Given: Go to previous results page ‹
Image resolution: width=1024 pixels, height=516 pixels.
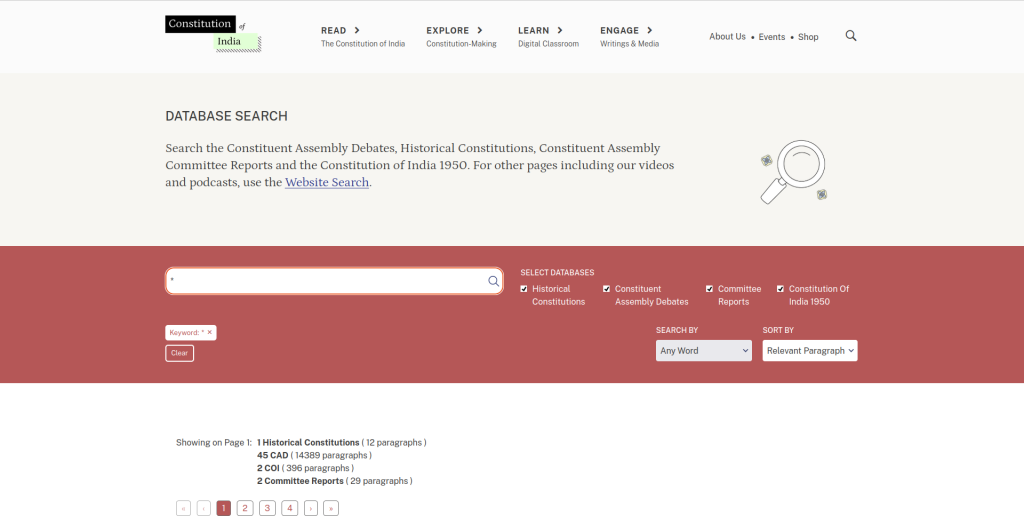Looking at the screenshot, I should click(x=204, y=508).
